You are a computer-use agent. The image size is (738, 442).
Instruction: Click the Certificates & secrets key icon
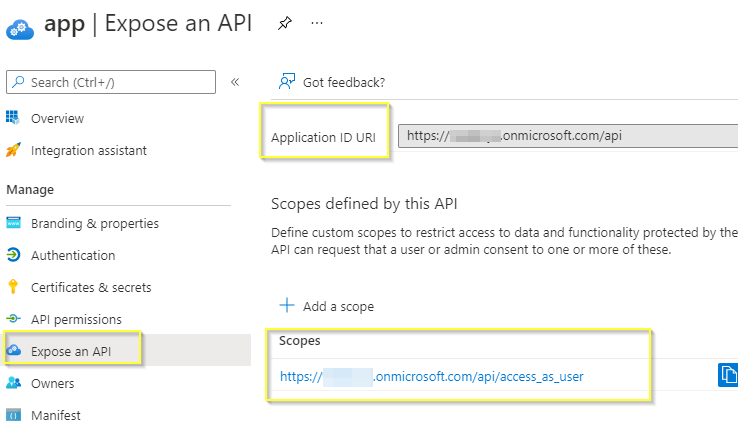click(13, 286)
